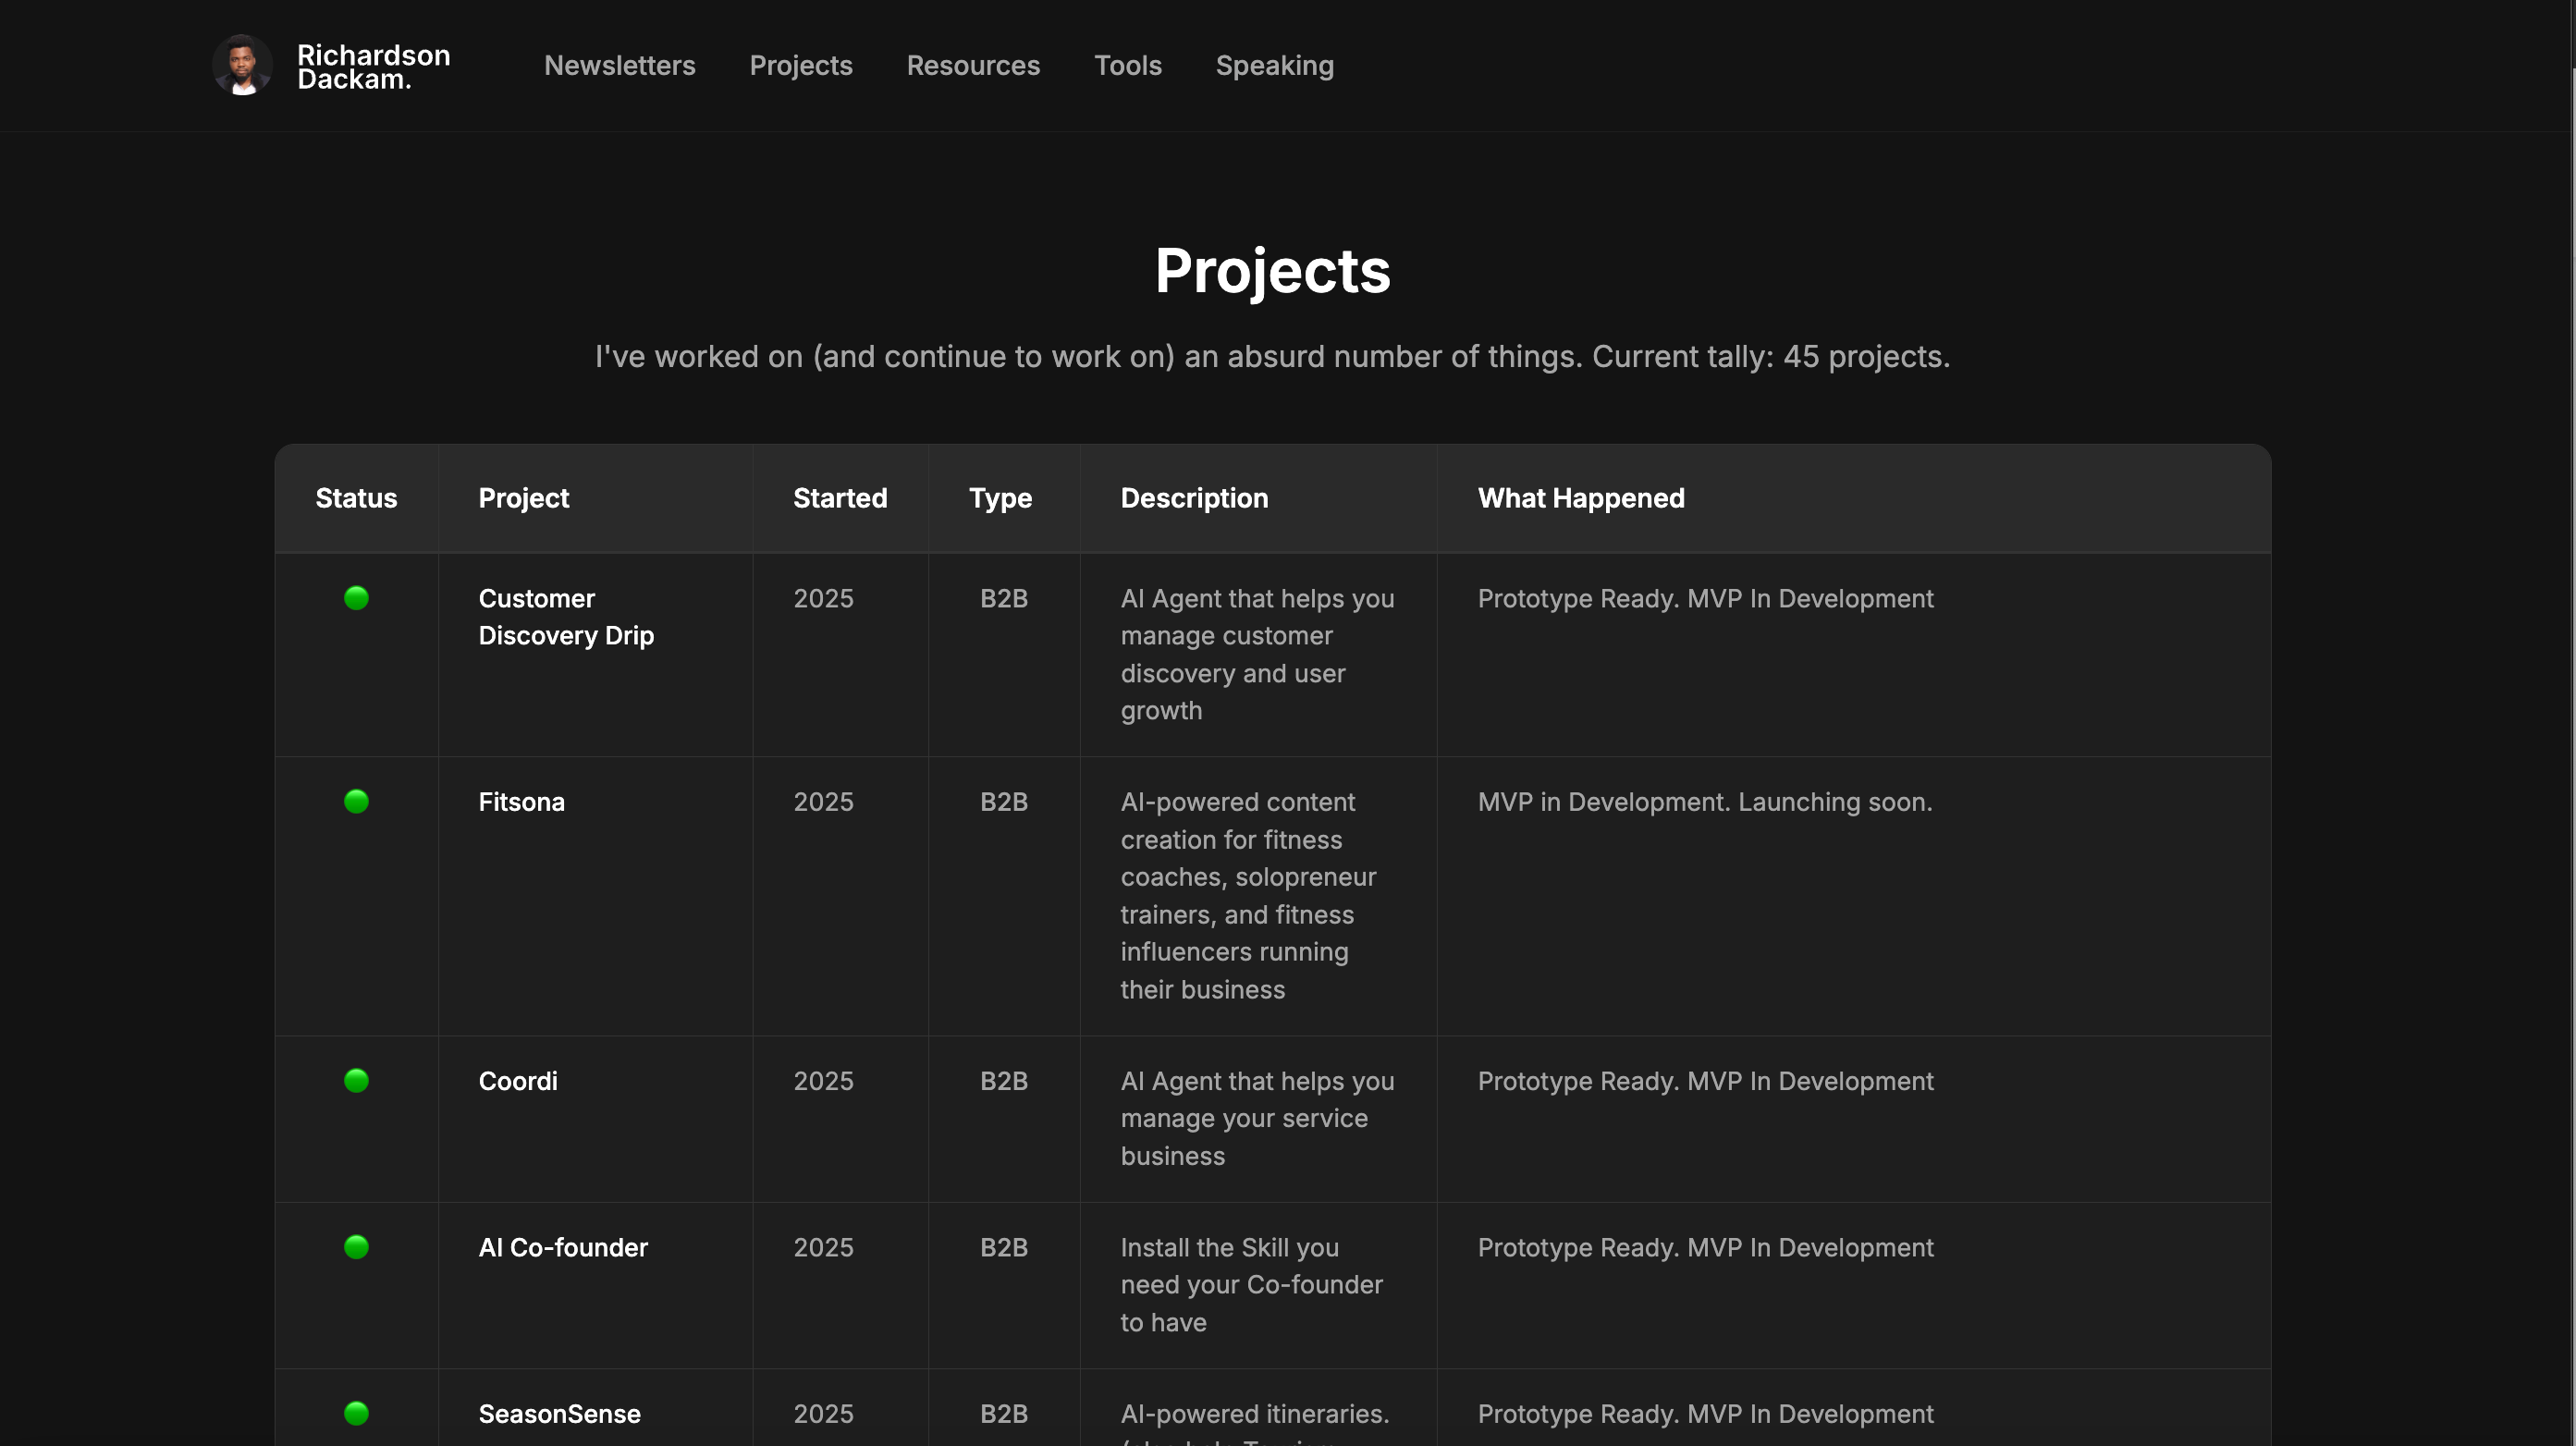
Task: Open the Customer Discovery Drip project
Action: pos(565,617)
